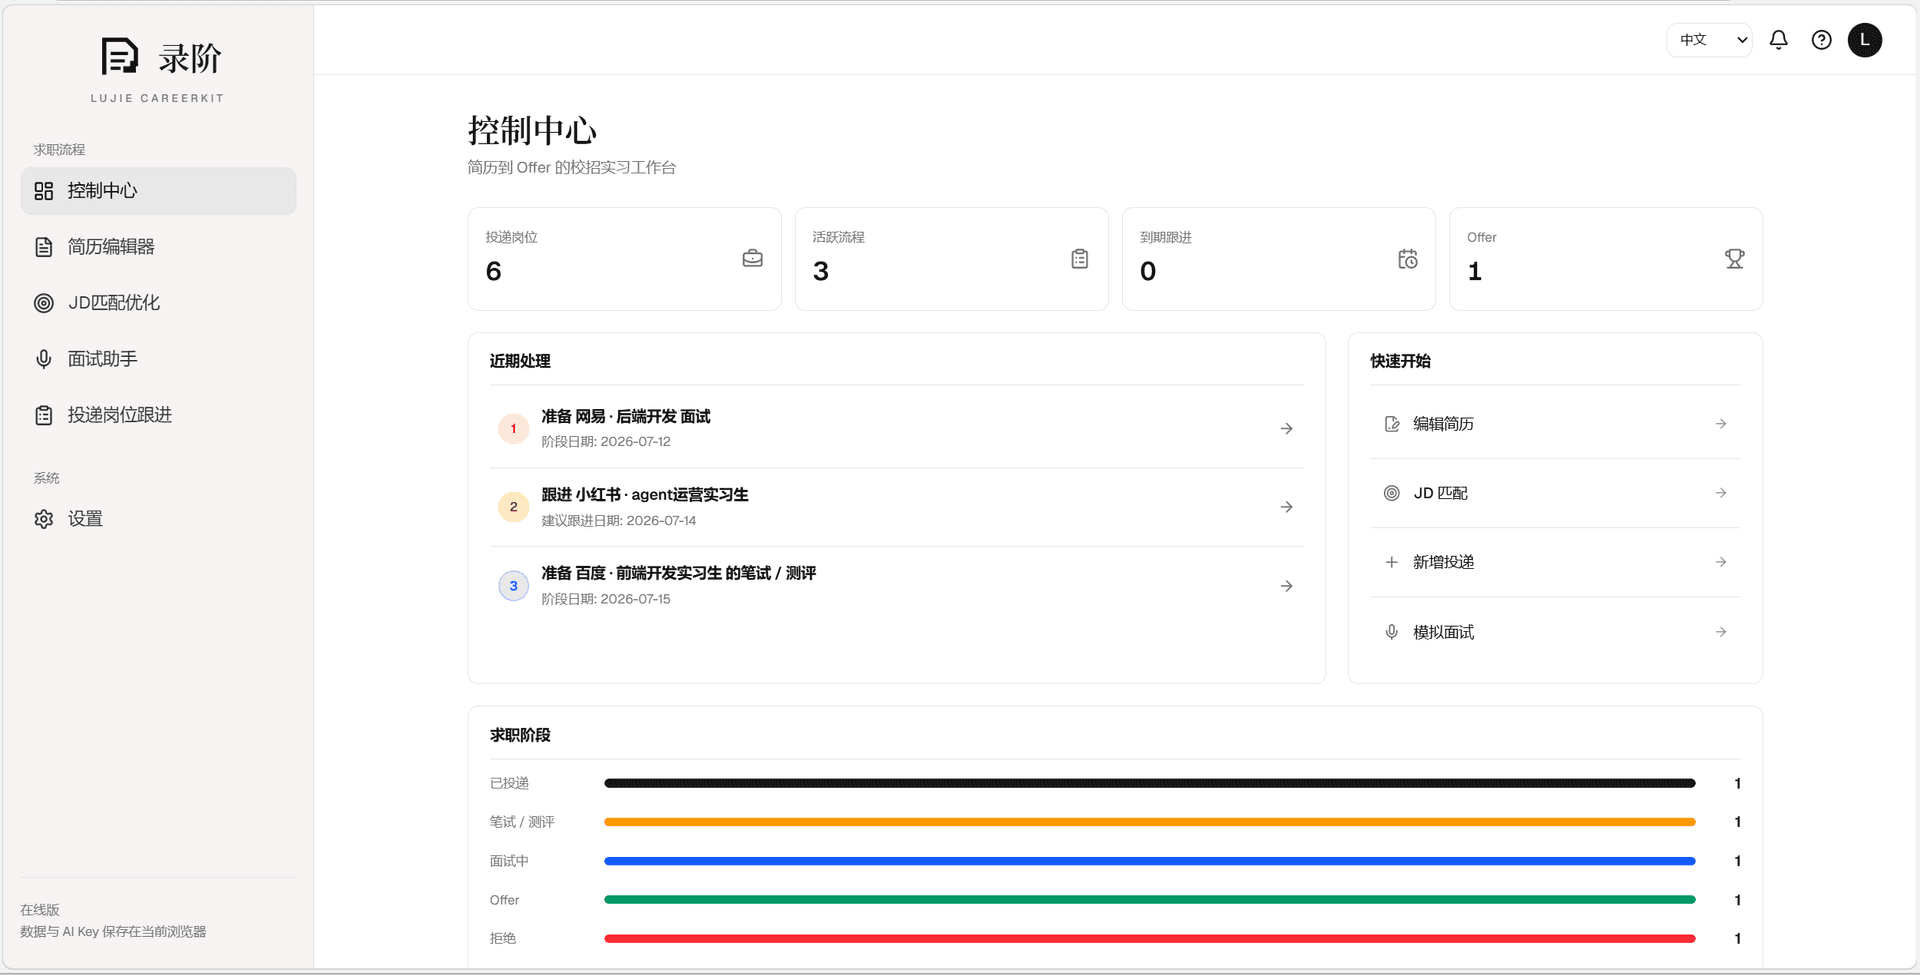Click numbered badge 2 in 近期处理
This screenshot has height=975, width=1920.
[513, 507]
